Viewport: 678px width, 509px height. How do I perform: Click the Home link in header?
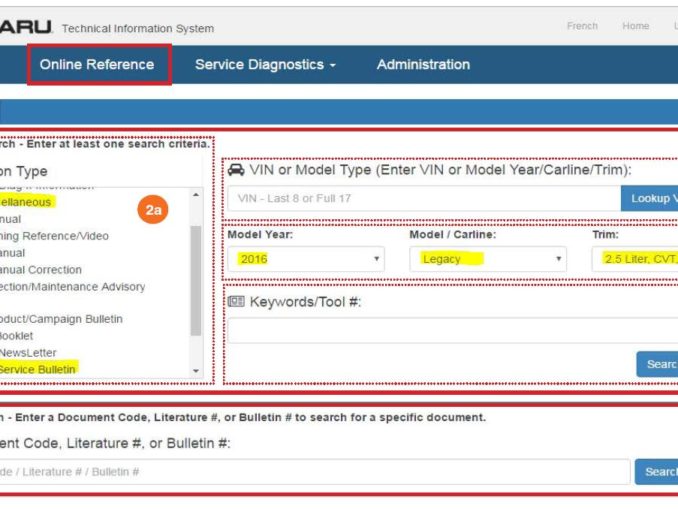coord(636,26)
